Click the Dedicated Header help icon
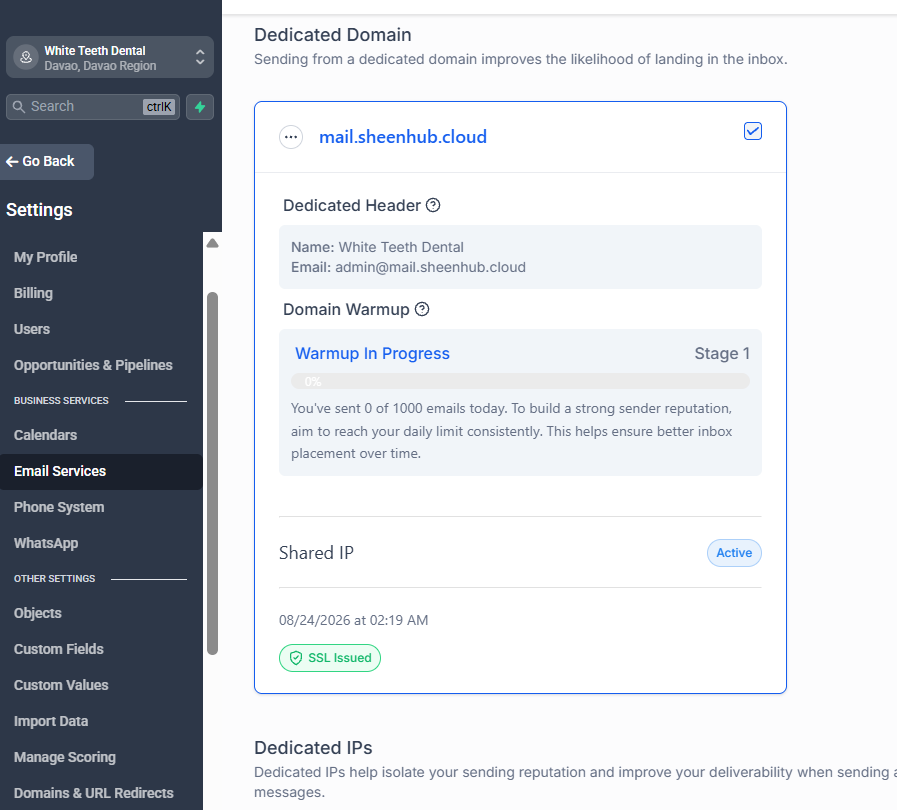 (433, 205)
